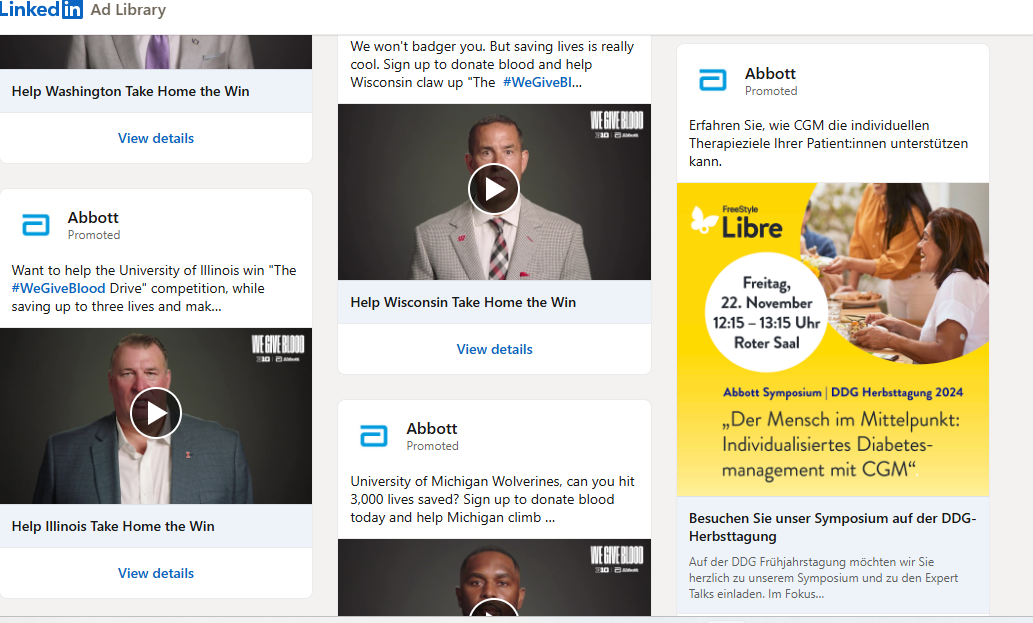Click the Abbott advertiser name on the Michigan ad
This screenshot has height=623, width=1033.
pyautogui.click(x=432, y=428)
